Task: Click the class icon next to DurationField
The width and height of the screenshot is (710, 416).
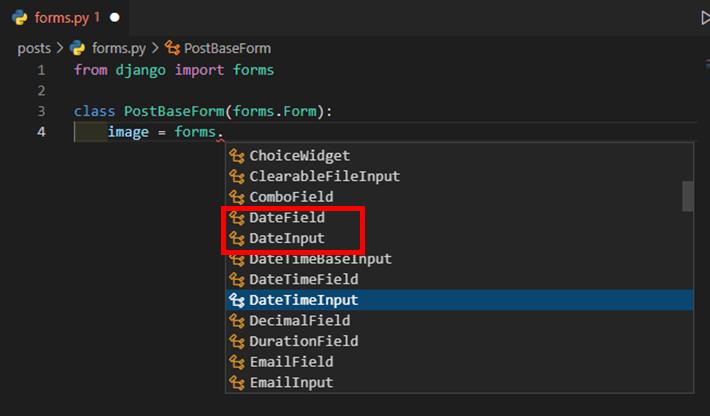Action: [237, 341]
